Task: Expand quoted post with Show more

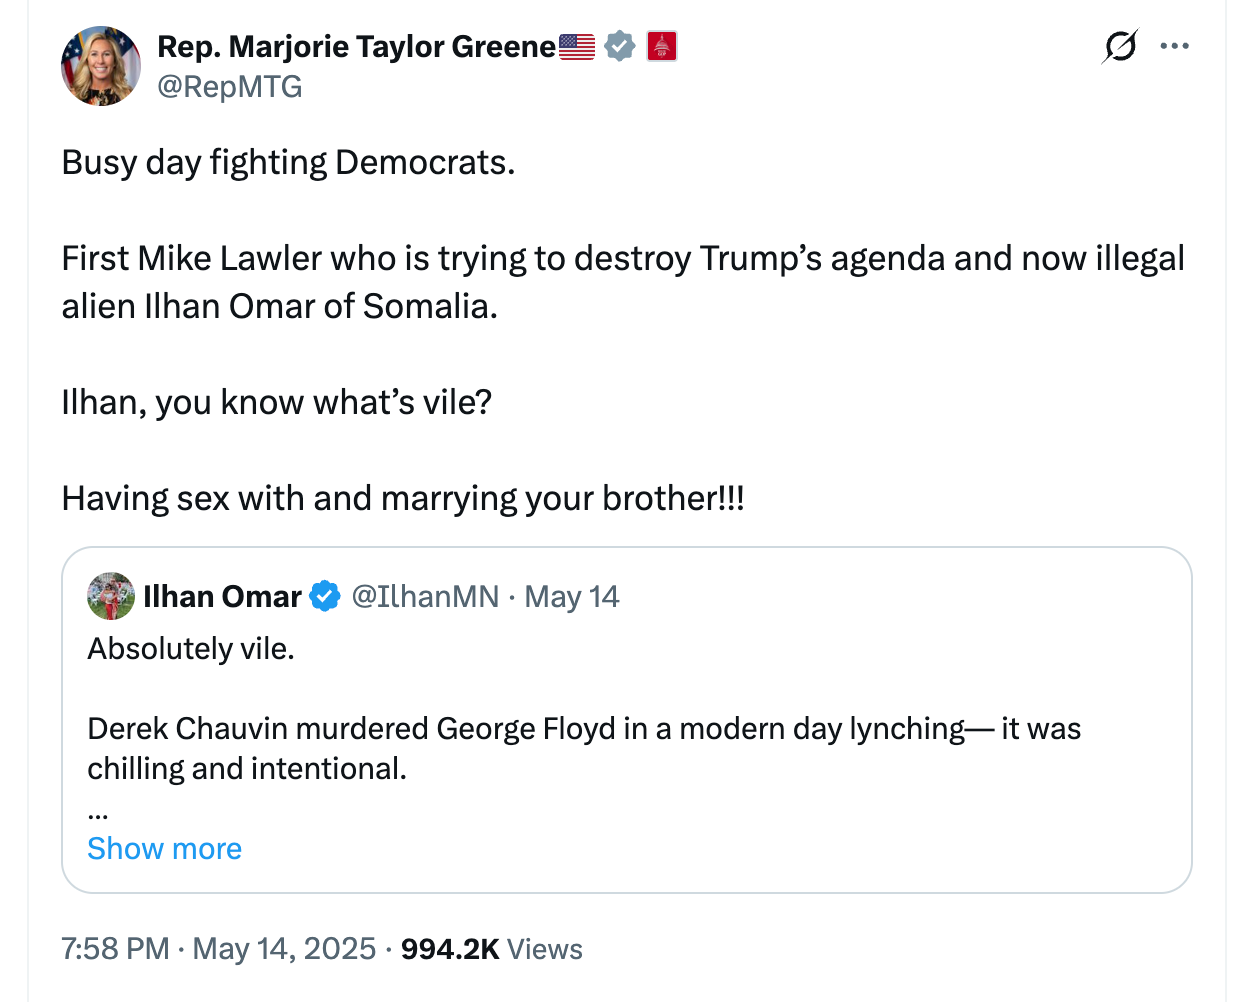Action: [164, 848]
